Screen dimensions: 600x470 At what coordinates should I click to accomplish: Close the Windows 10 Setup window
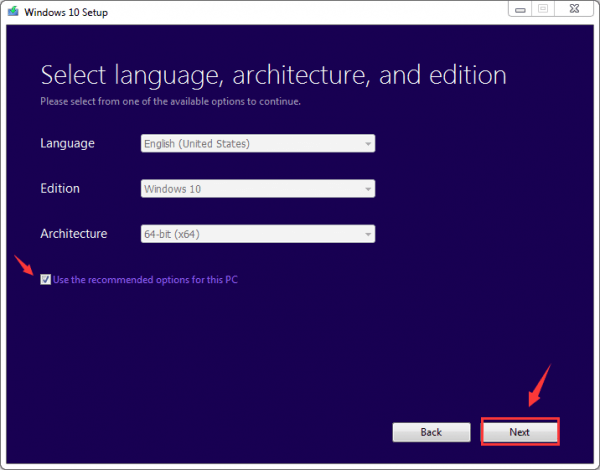[574, 9]
